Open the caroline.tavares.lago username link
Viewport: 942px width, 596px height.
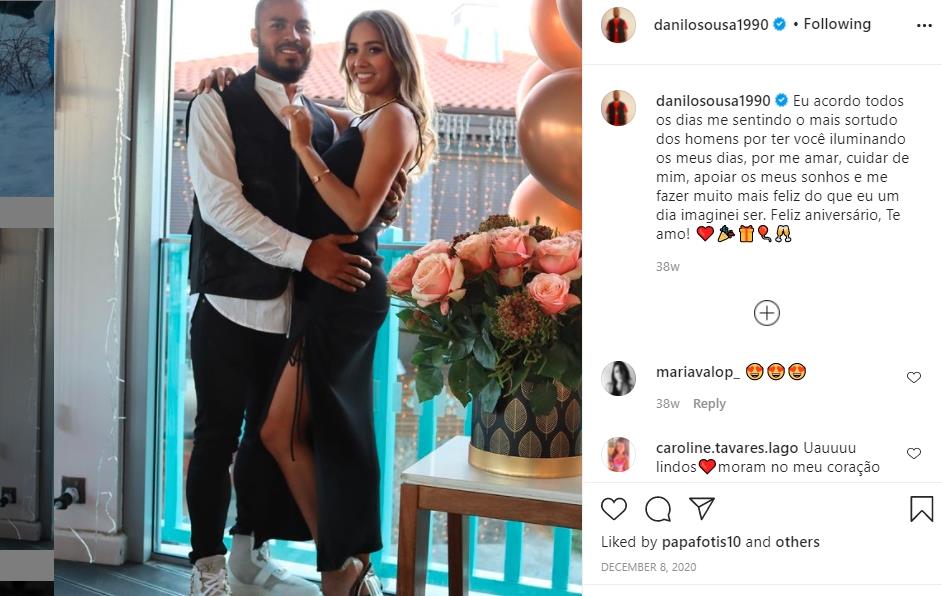(x=727, y=448)
